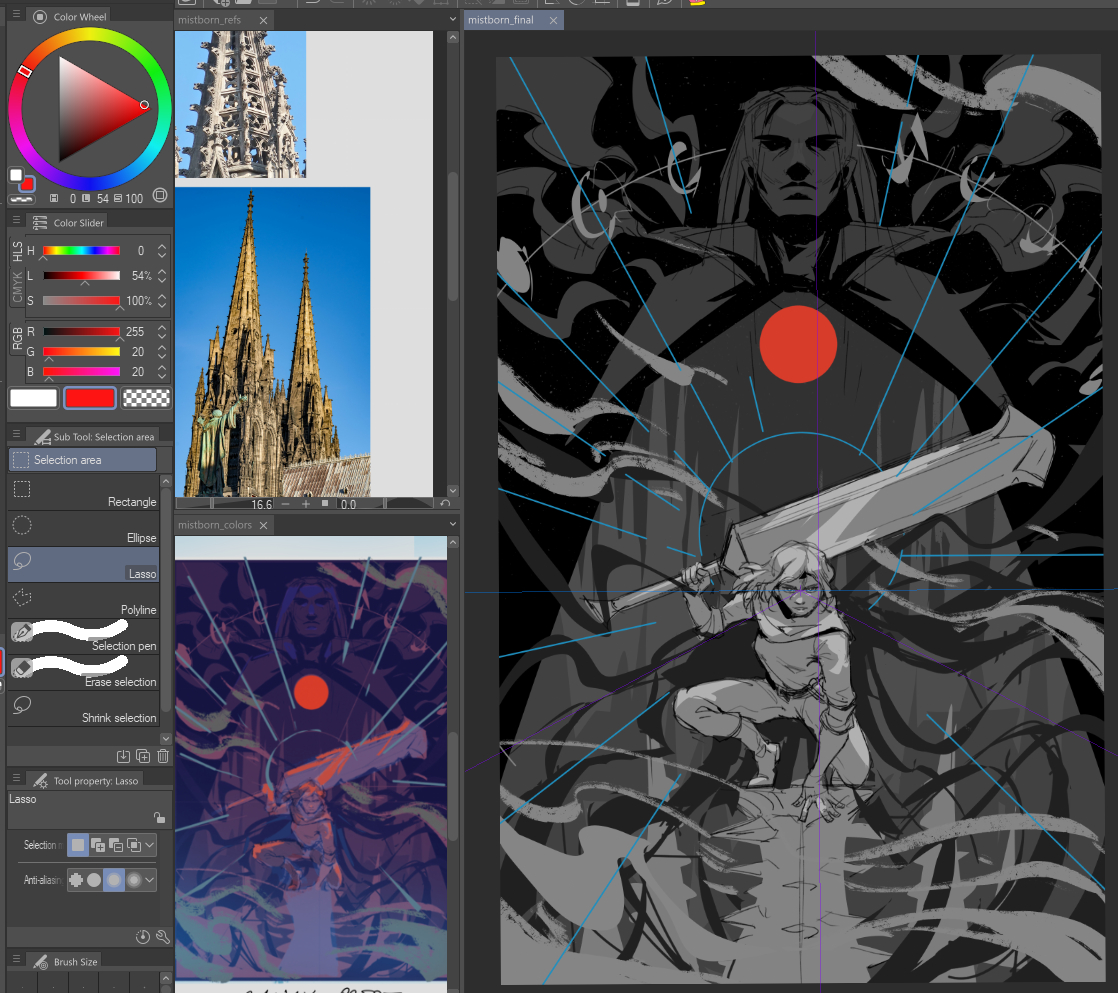Select the Selection pen sub tool
This screenshot has width=1118, height=993.
[83, 634]
